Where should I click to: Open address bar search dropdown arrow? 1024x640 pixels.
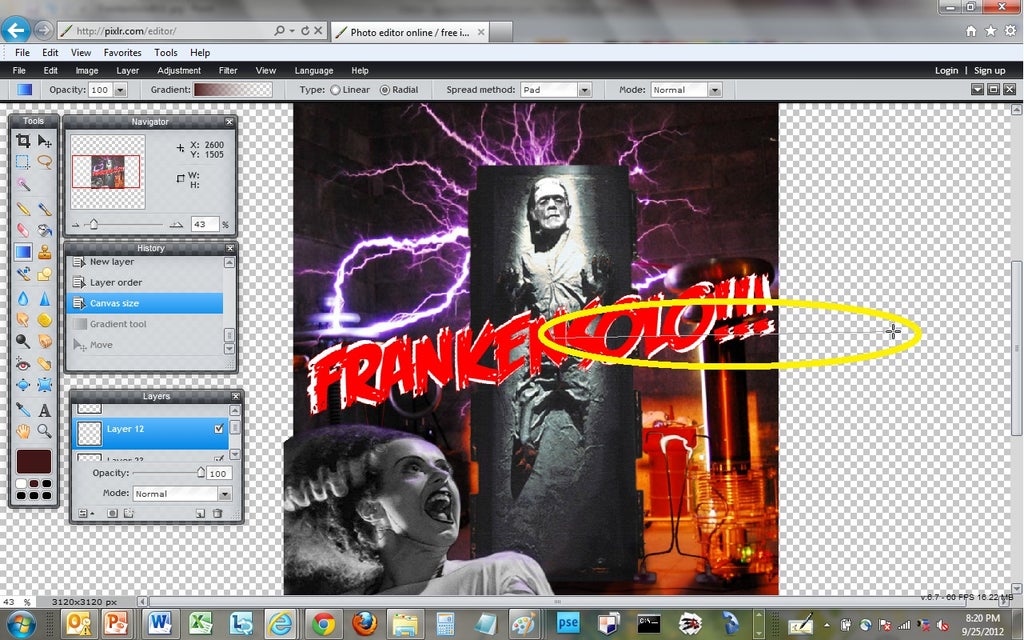[291, 31]
